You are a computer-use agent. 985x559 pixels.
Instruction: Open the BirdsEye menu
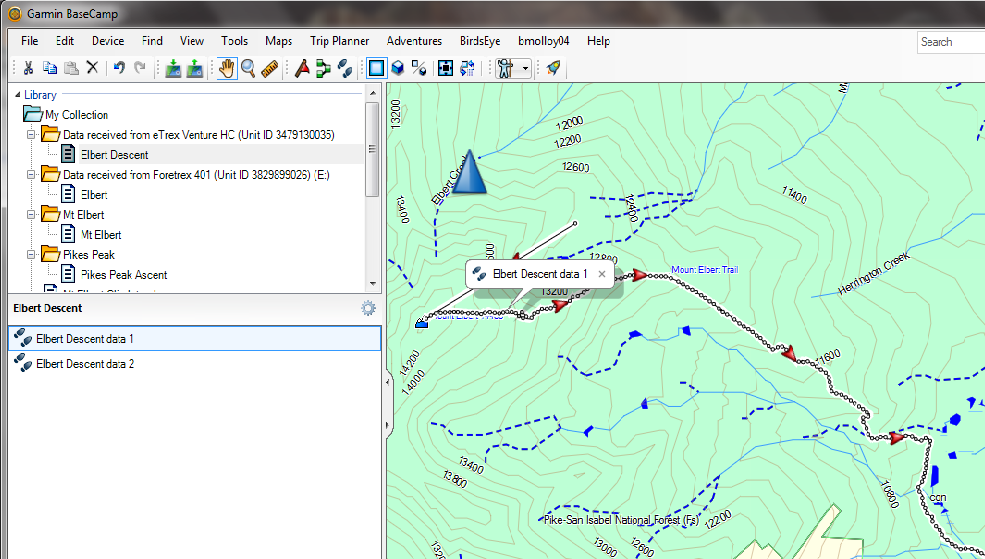point(480,41)
